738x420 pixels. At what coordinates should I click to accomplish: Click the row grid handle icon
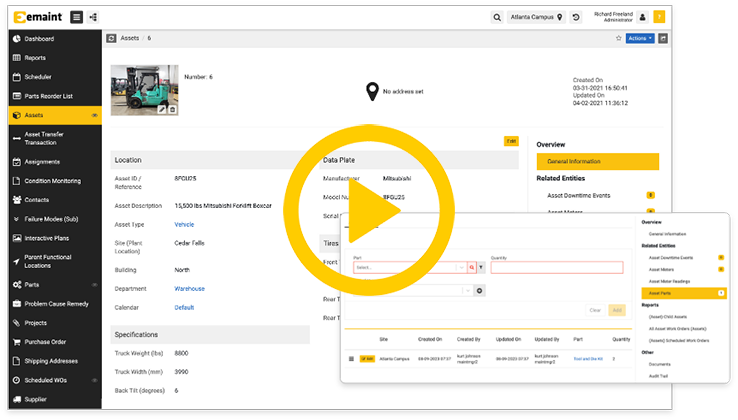pyautogui.click(x=351, y=359)
